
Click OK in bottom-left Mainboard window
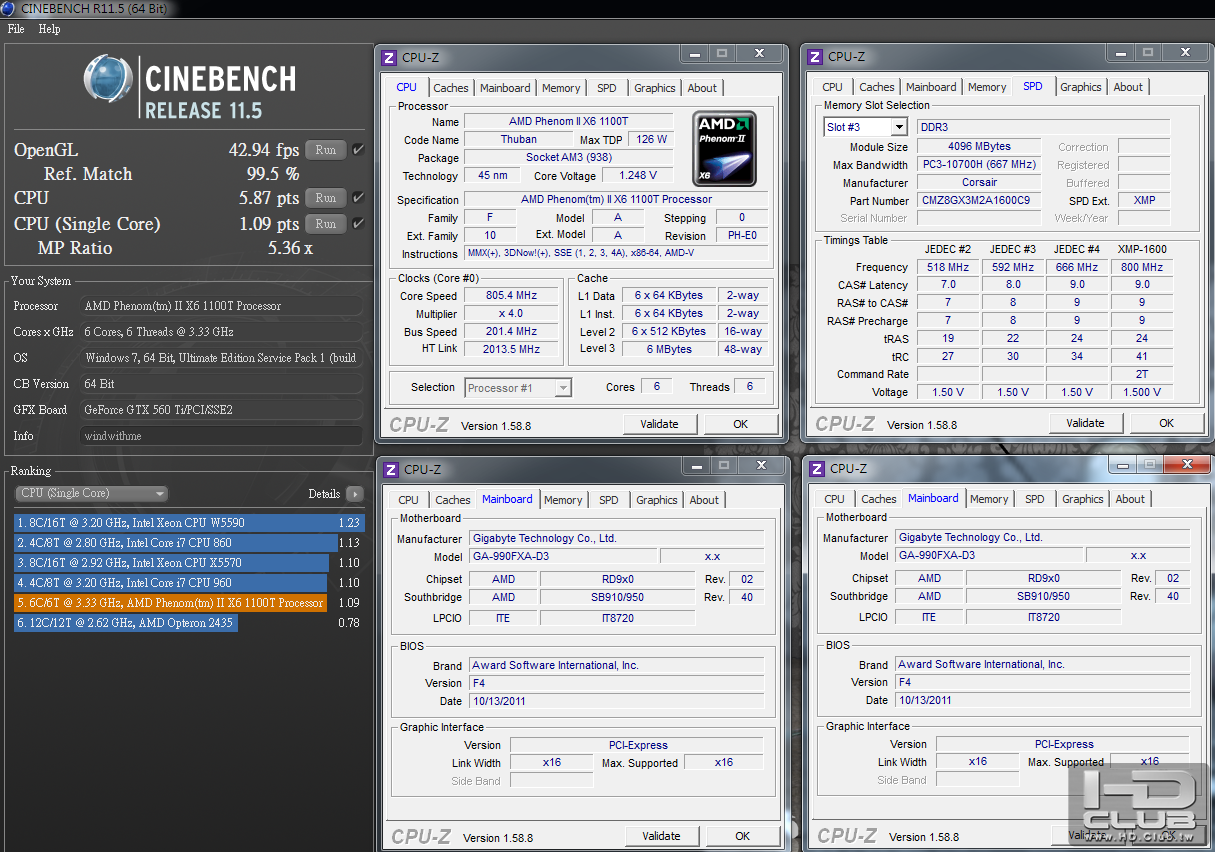[743, 836]
